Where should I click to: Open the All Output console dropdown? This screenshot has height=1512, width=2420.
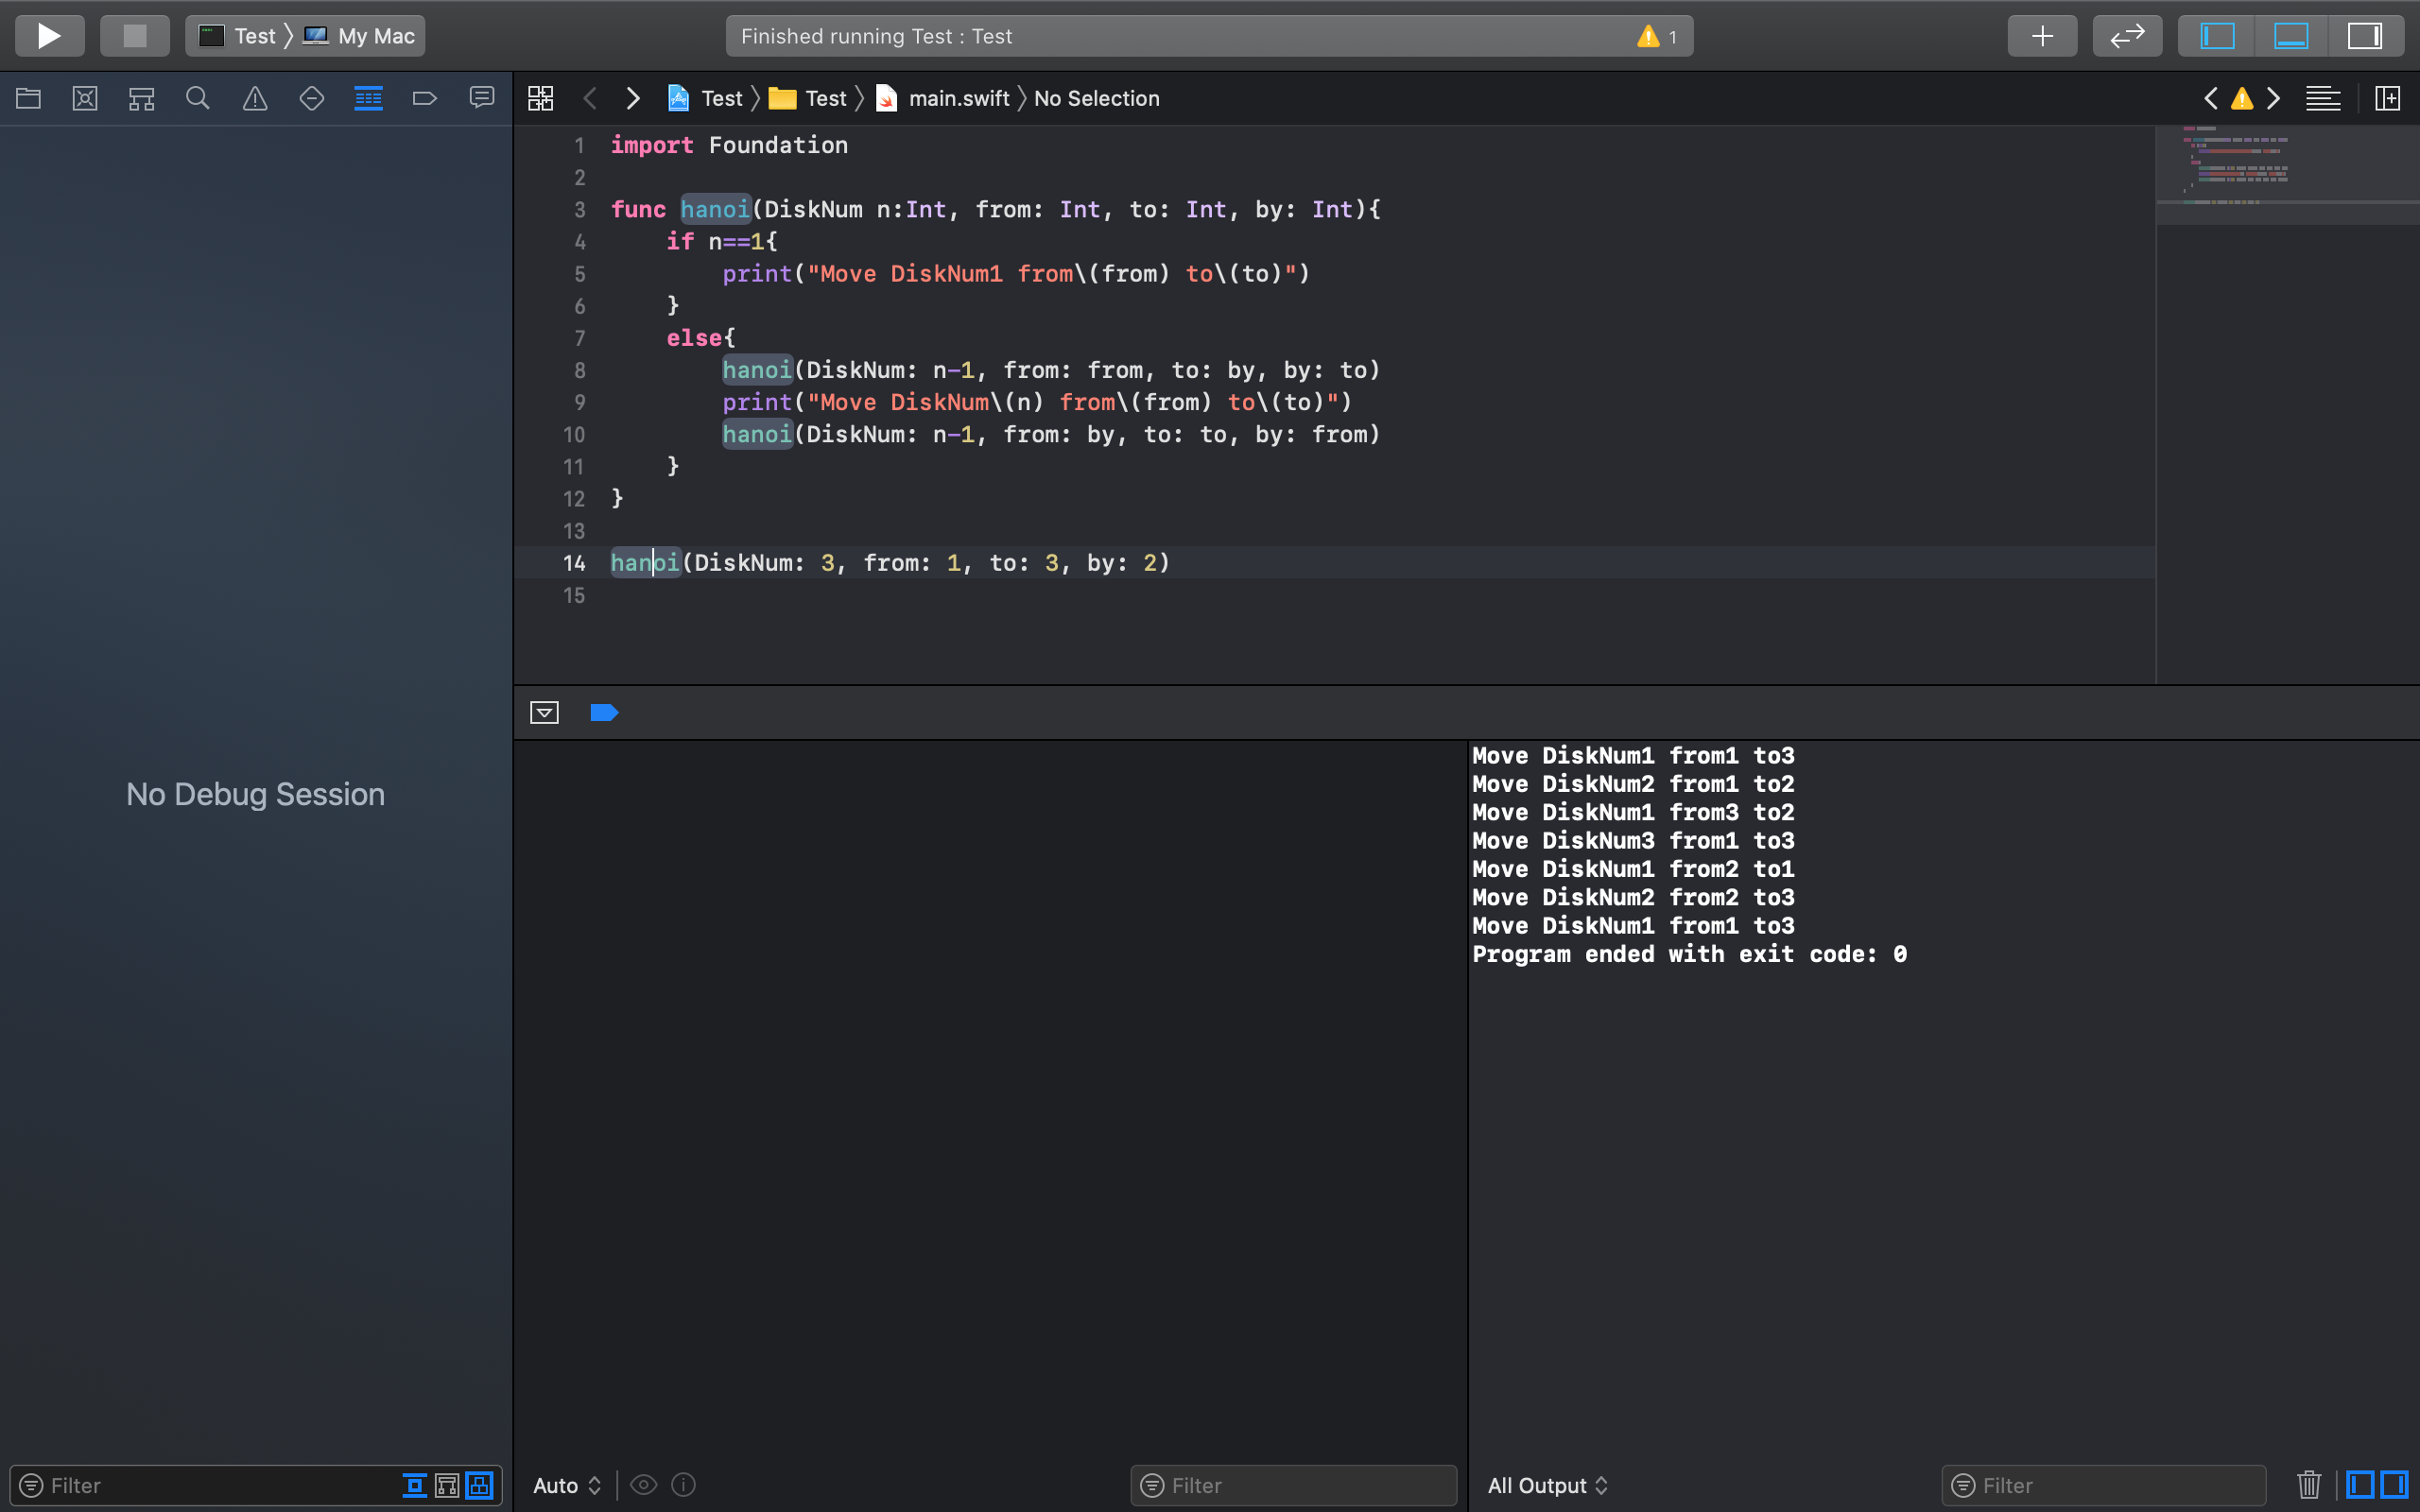pos(1547,1485)
